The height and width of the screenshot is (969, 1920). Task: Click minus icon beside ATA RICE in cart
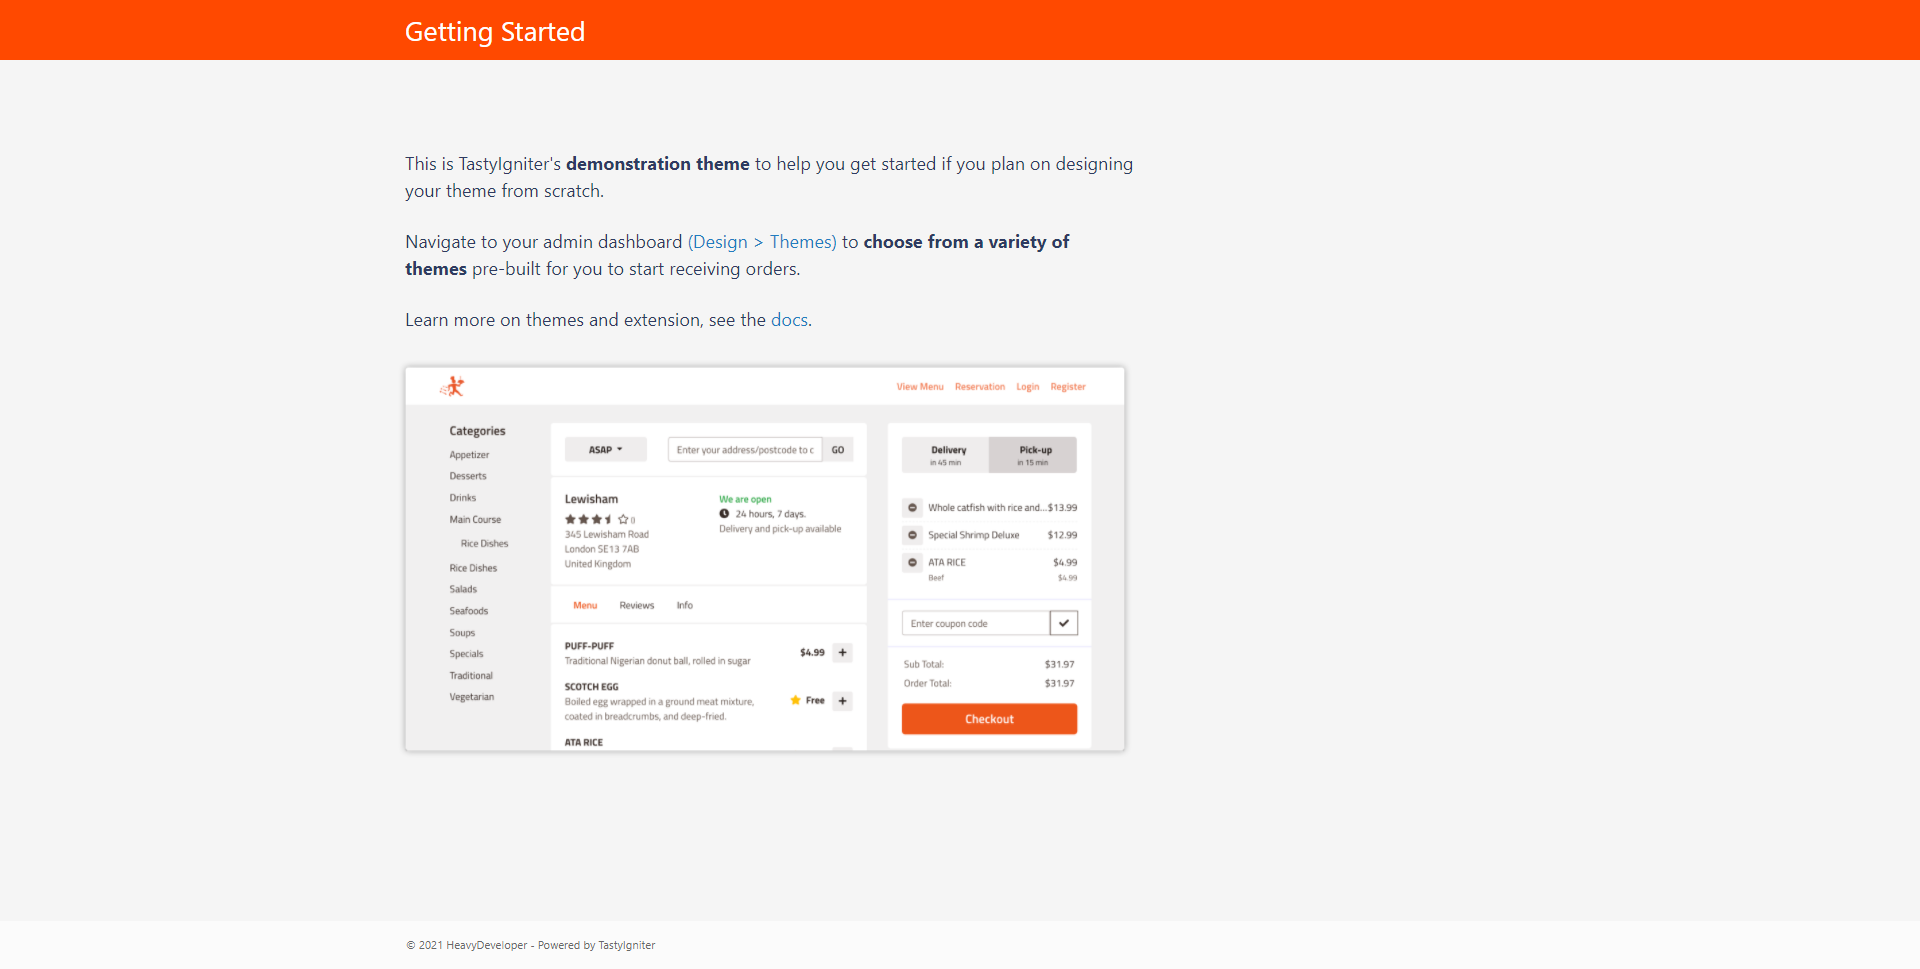click(x=912, y=563)
